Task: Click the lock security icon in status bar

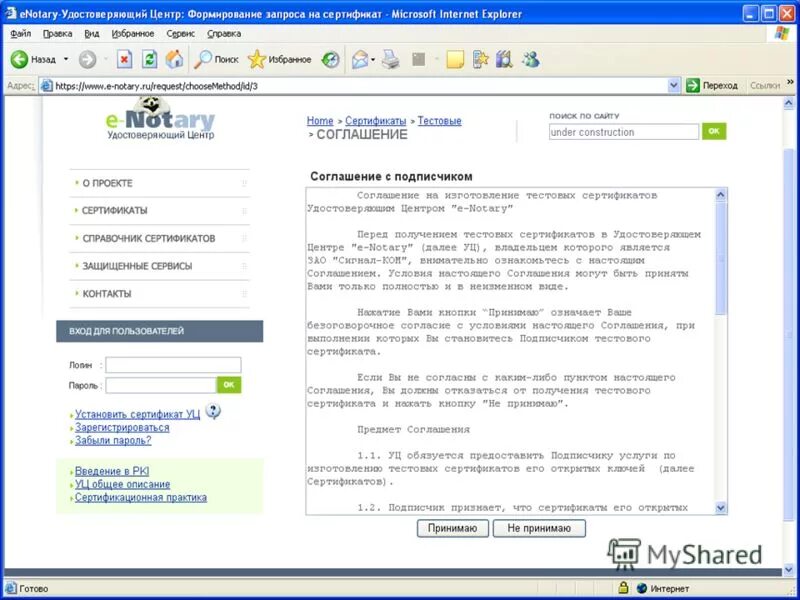Action: [x=623, y=588]
